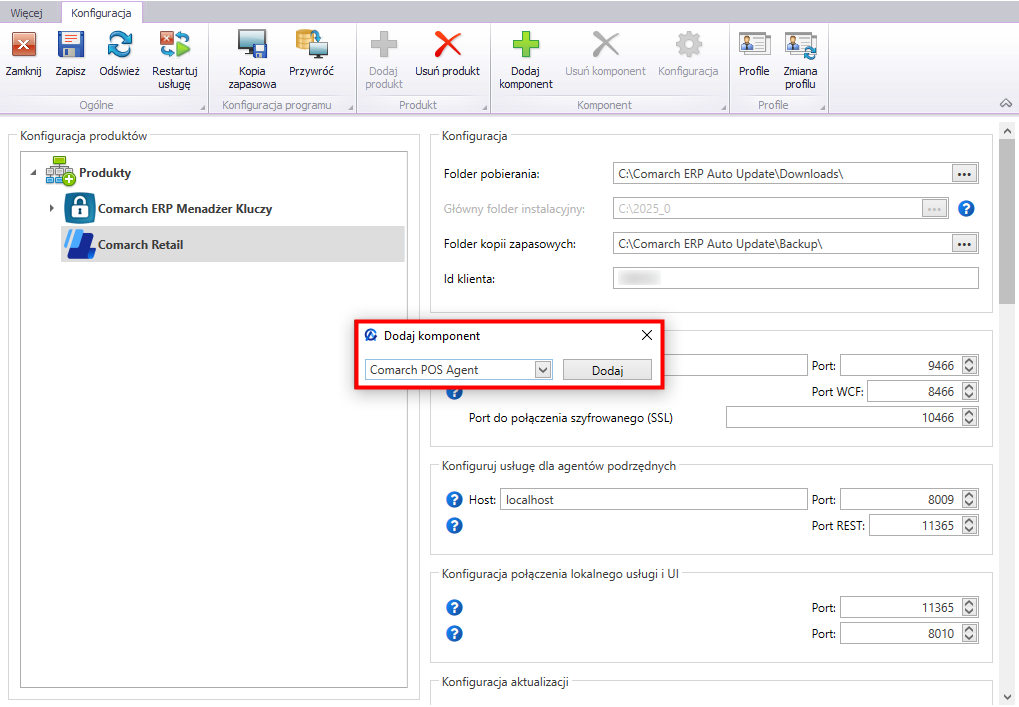Expand Comarch ERP Menadżer Kluczy node
1019x707 pixels.
(x=51, y=209)
